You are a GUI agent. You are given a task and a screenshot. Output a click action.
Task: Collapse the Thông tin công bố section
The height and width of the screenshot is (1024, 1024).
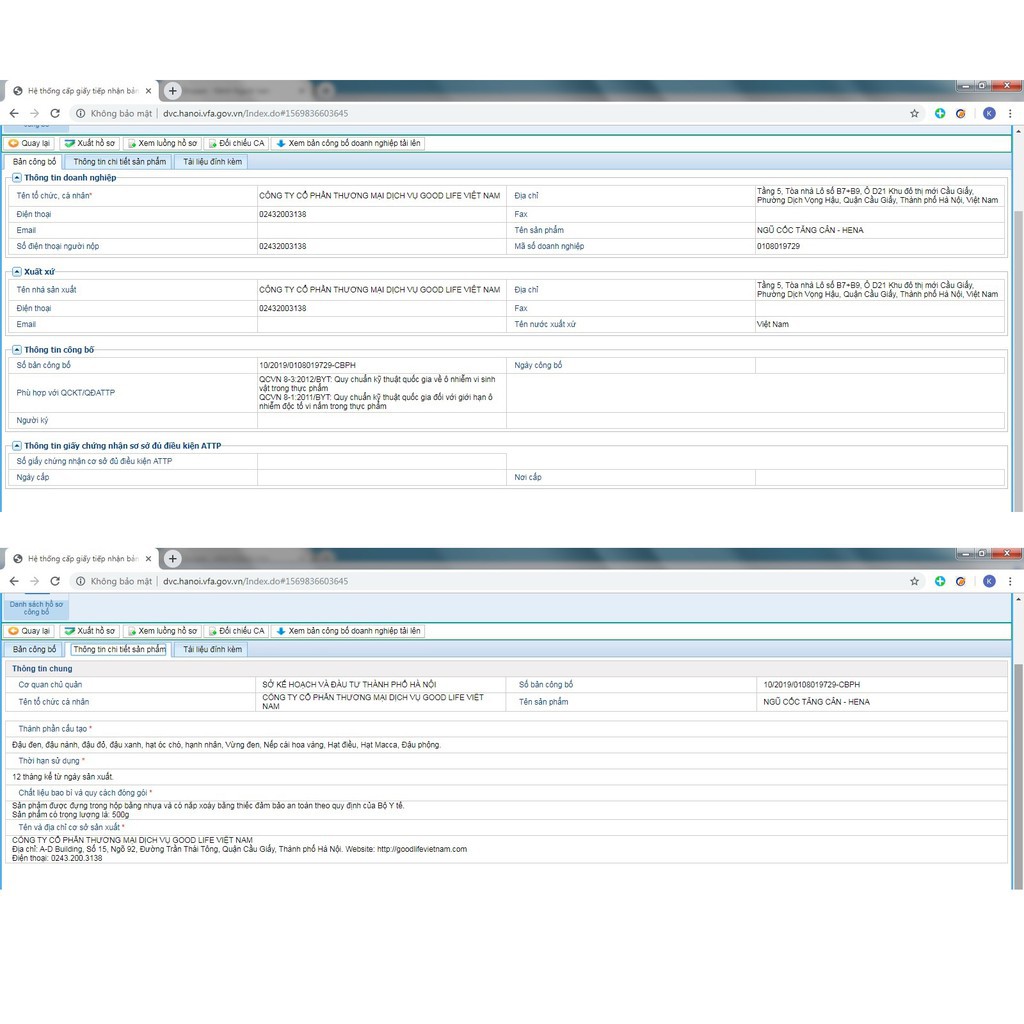[16, 350]
